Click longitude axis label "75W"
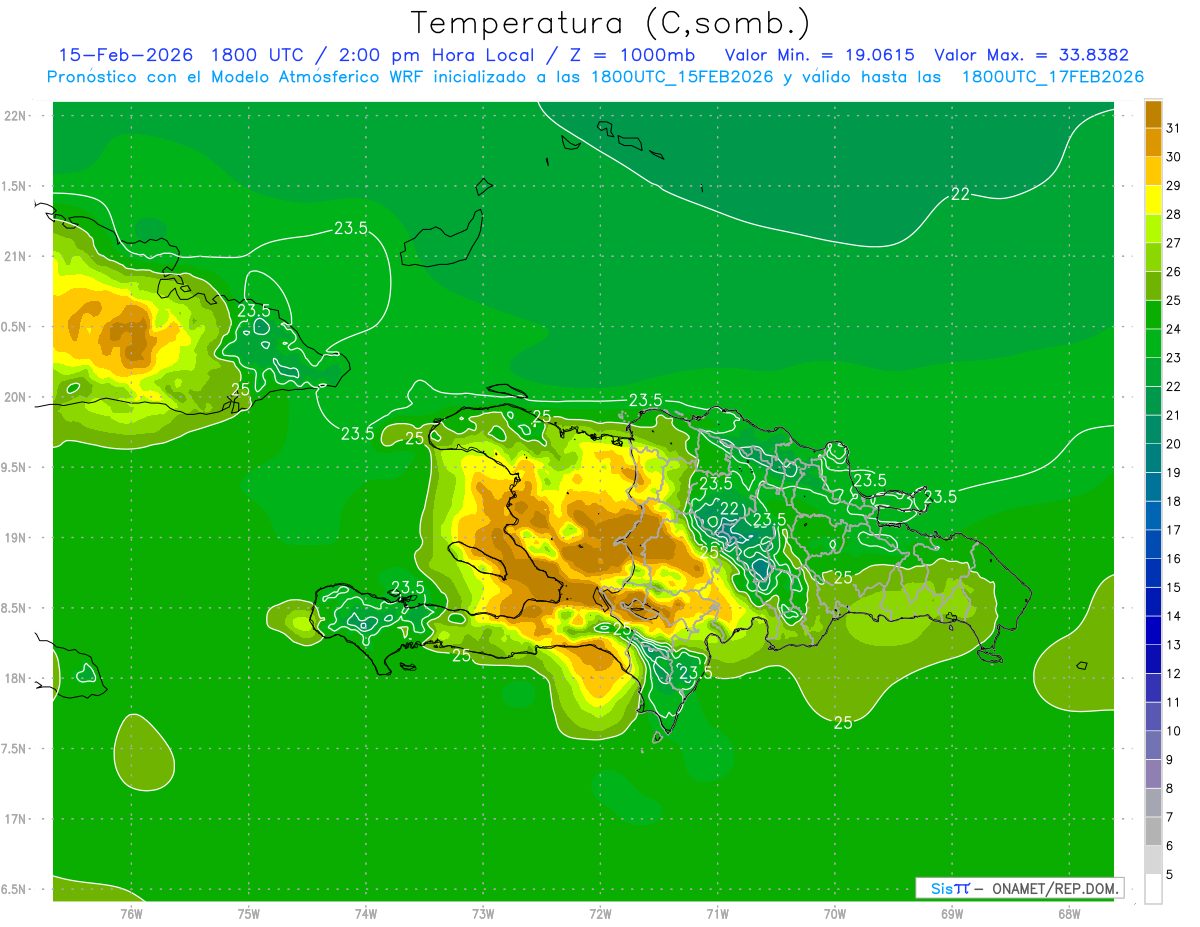This screenshot has width=1200, height=927. pyautogui.click(x=249, y=913)
